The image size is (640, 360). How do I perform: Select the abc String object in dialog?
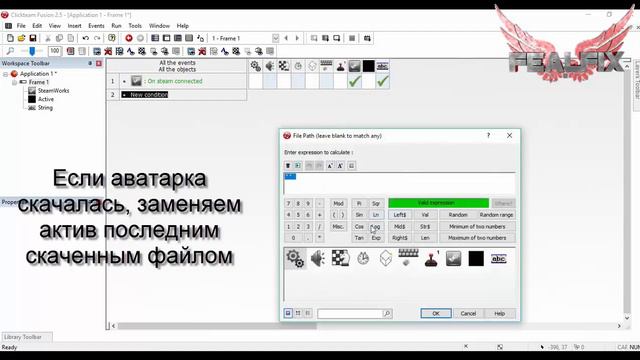pyautogui.click(x=499, y=258)
